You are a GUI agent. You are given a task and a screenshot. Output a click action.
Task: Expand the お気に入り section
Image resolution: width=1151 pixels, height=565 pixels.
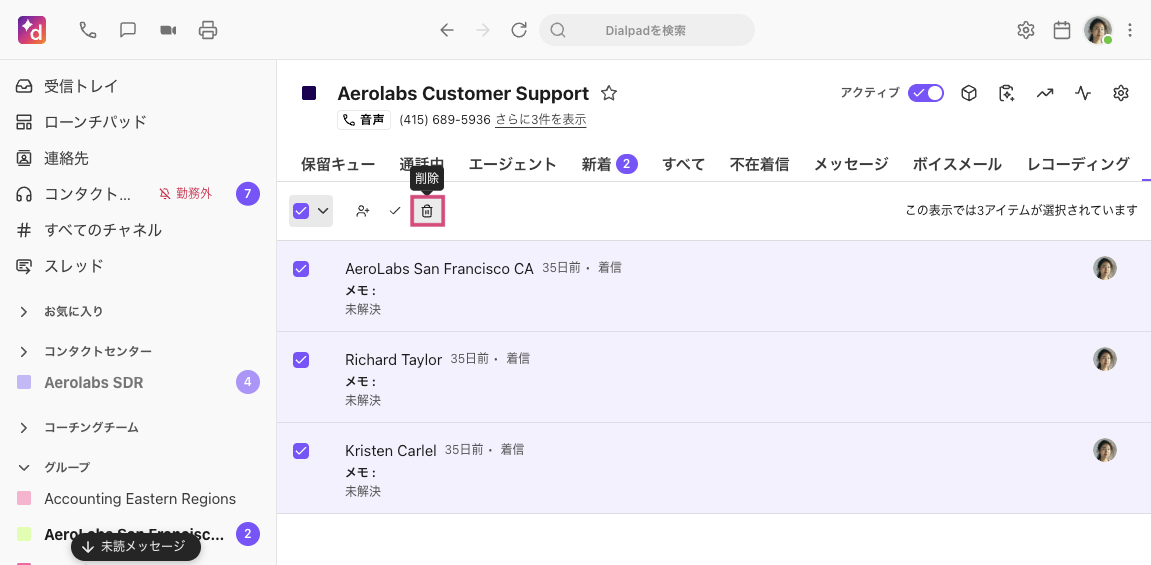pos(24,312)
